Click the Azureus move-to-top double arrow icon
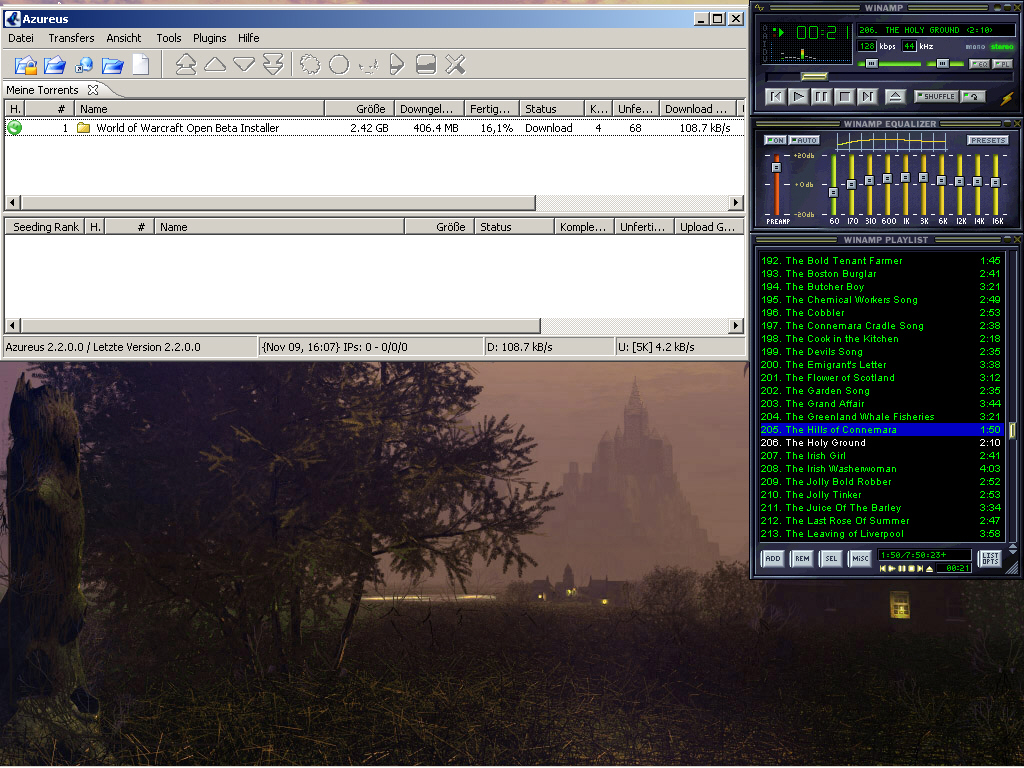 click(x=186, y=65)
